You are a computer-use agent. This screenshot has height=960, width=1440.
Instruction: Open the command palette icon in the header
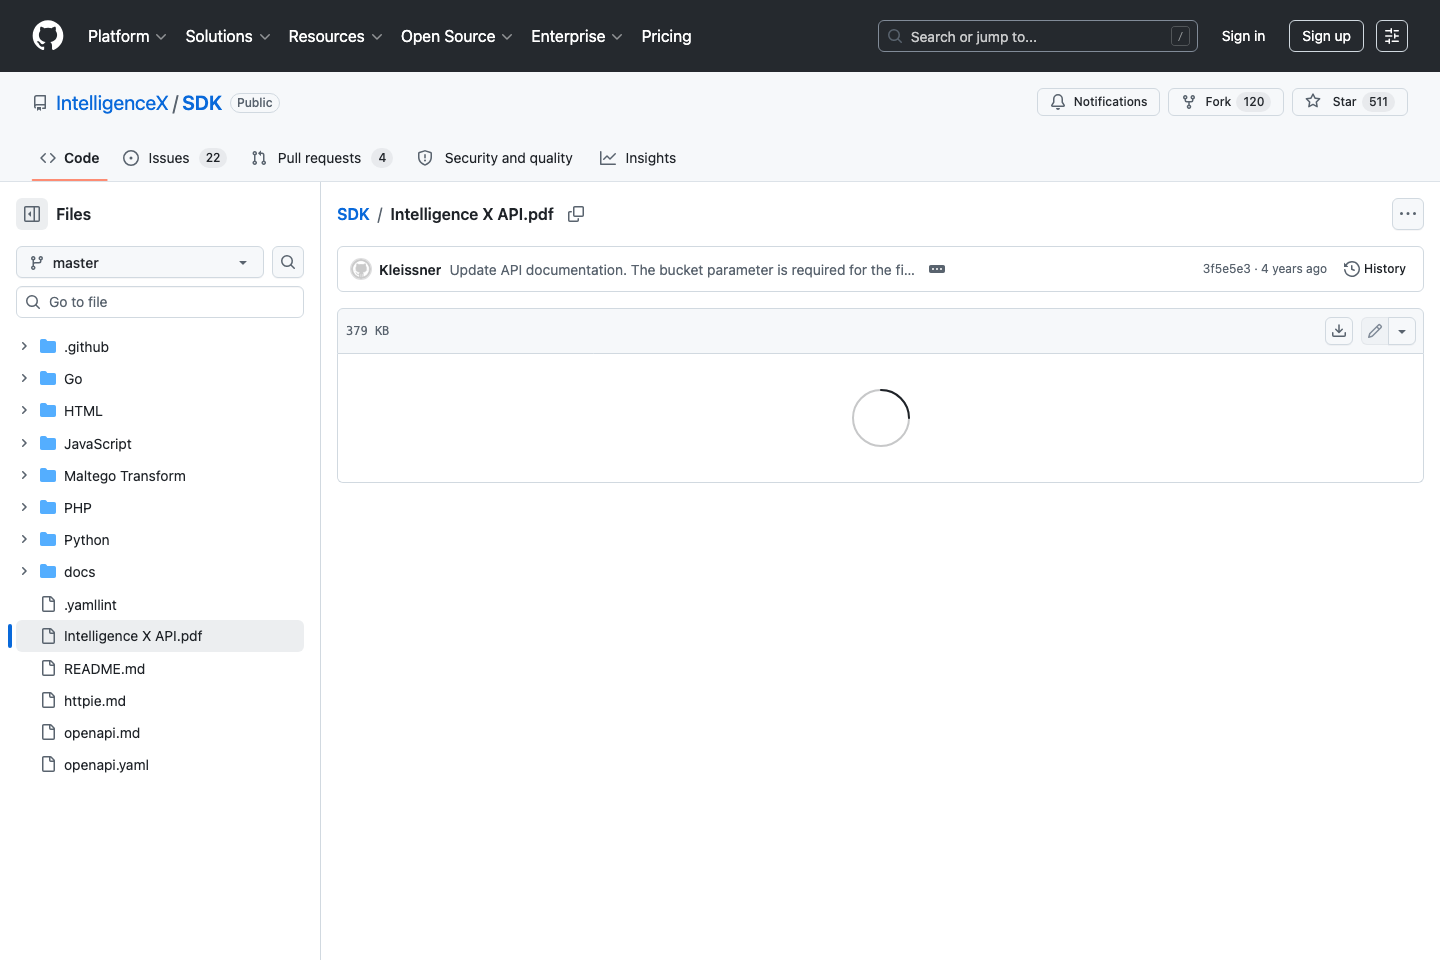1392,36
